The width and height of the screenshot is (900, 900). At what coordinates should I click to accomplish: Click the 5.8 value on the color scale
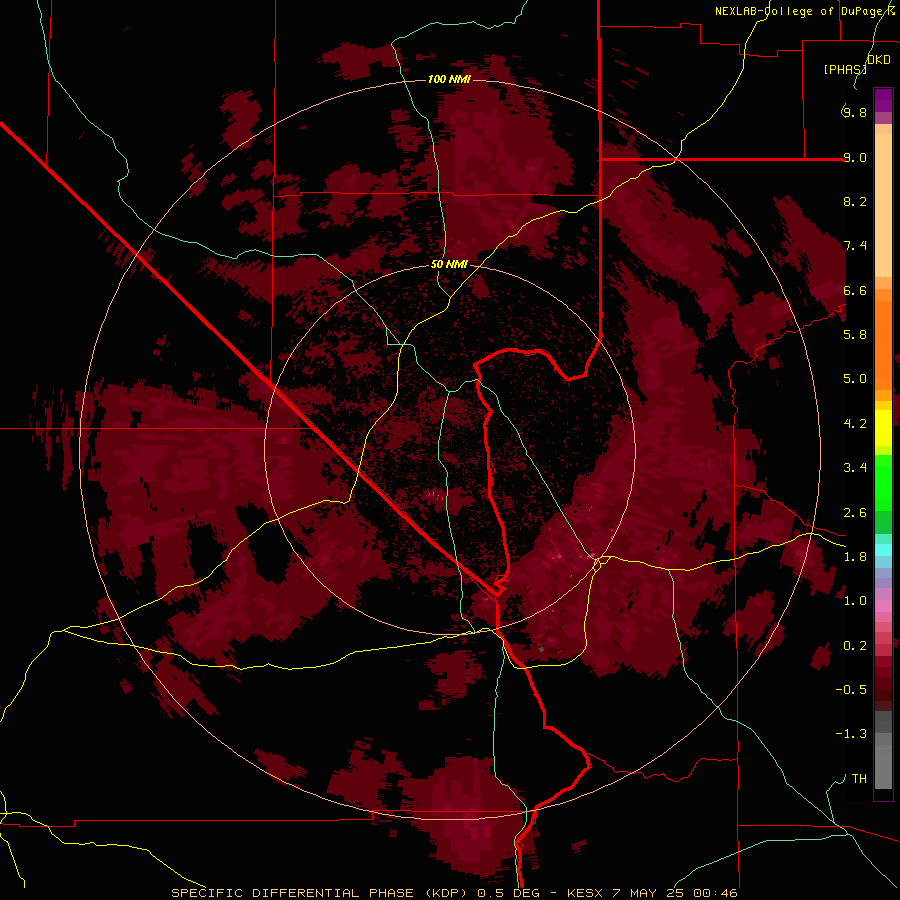[x=855, y=335]
